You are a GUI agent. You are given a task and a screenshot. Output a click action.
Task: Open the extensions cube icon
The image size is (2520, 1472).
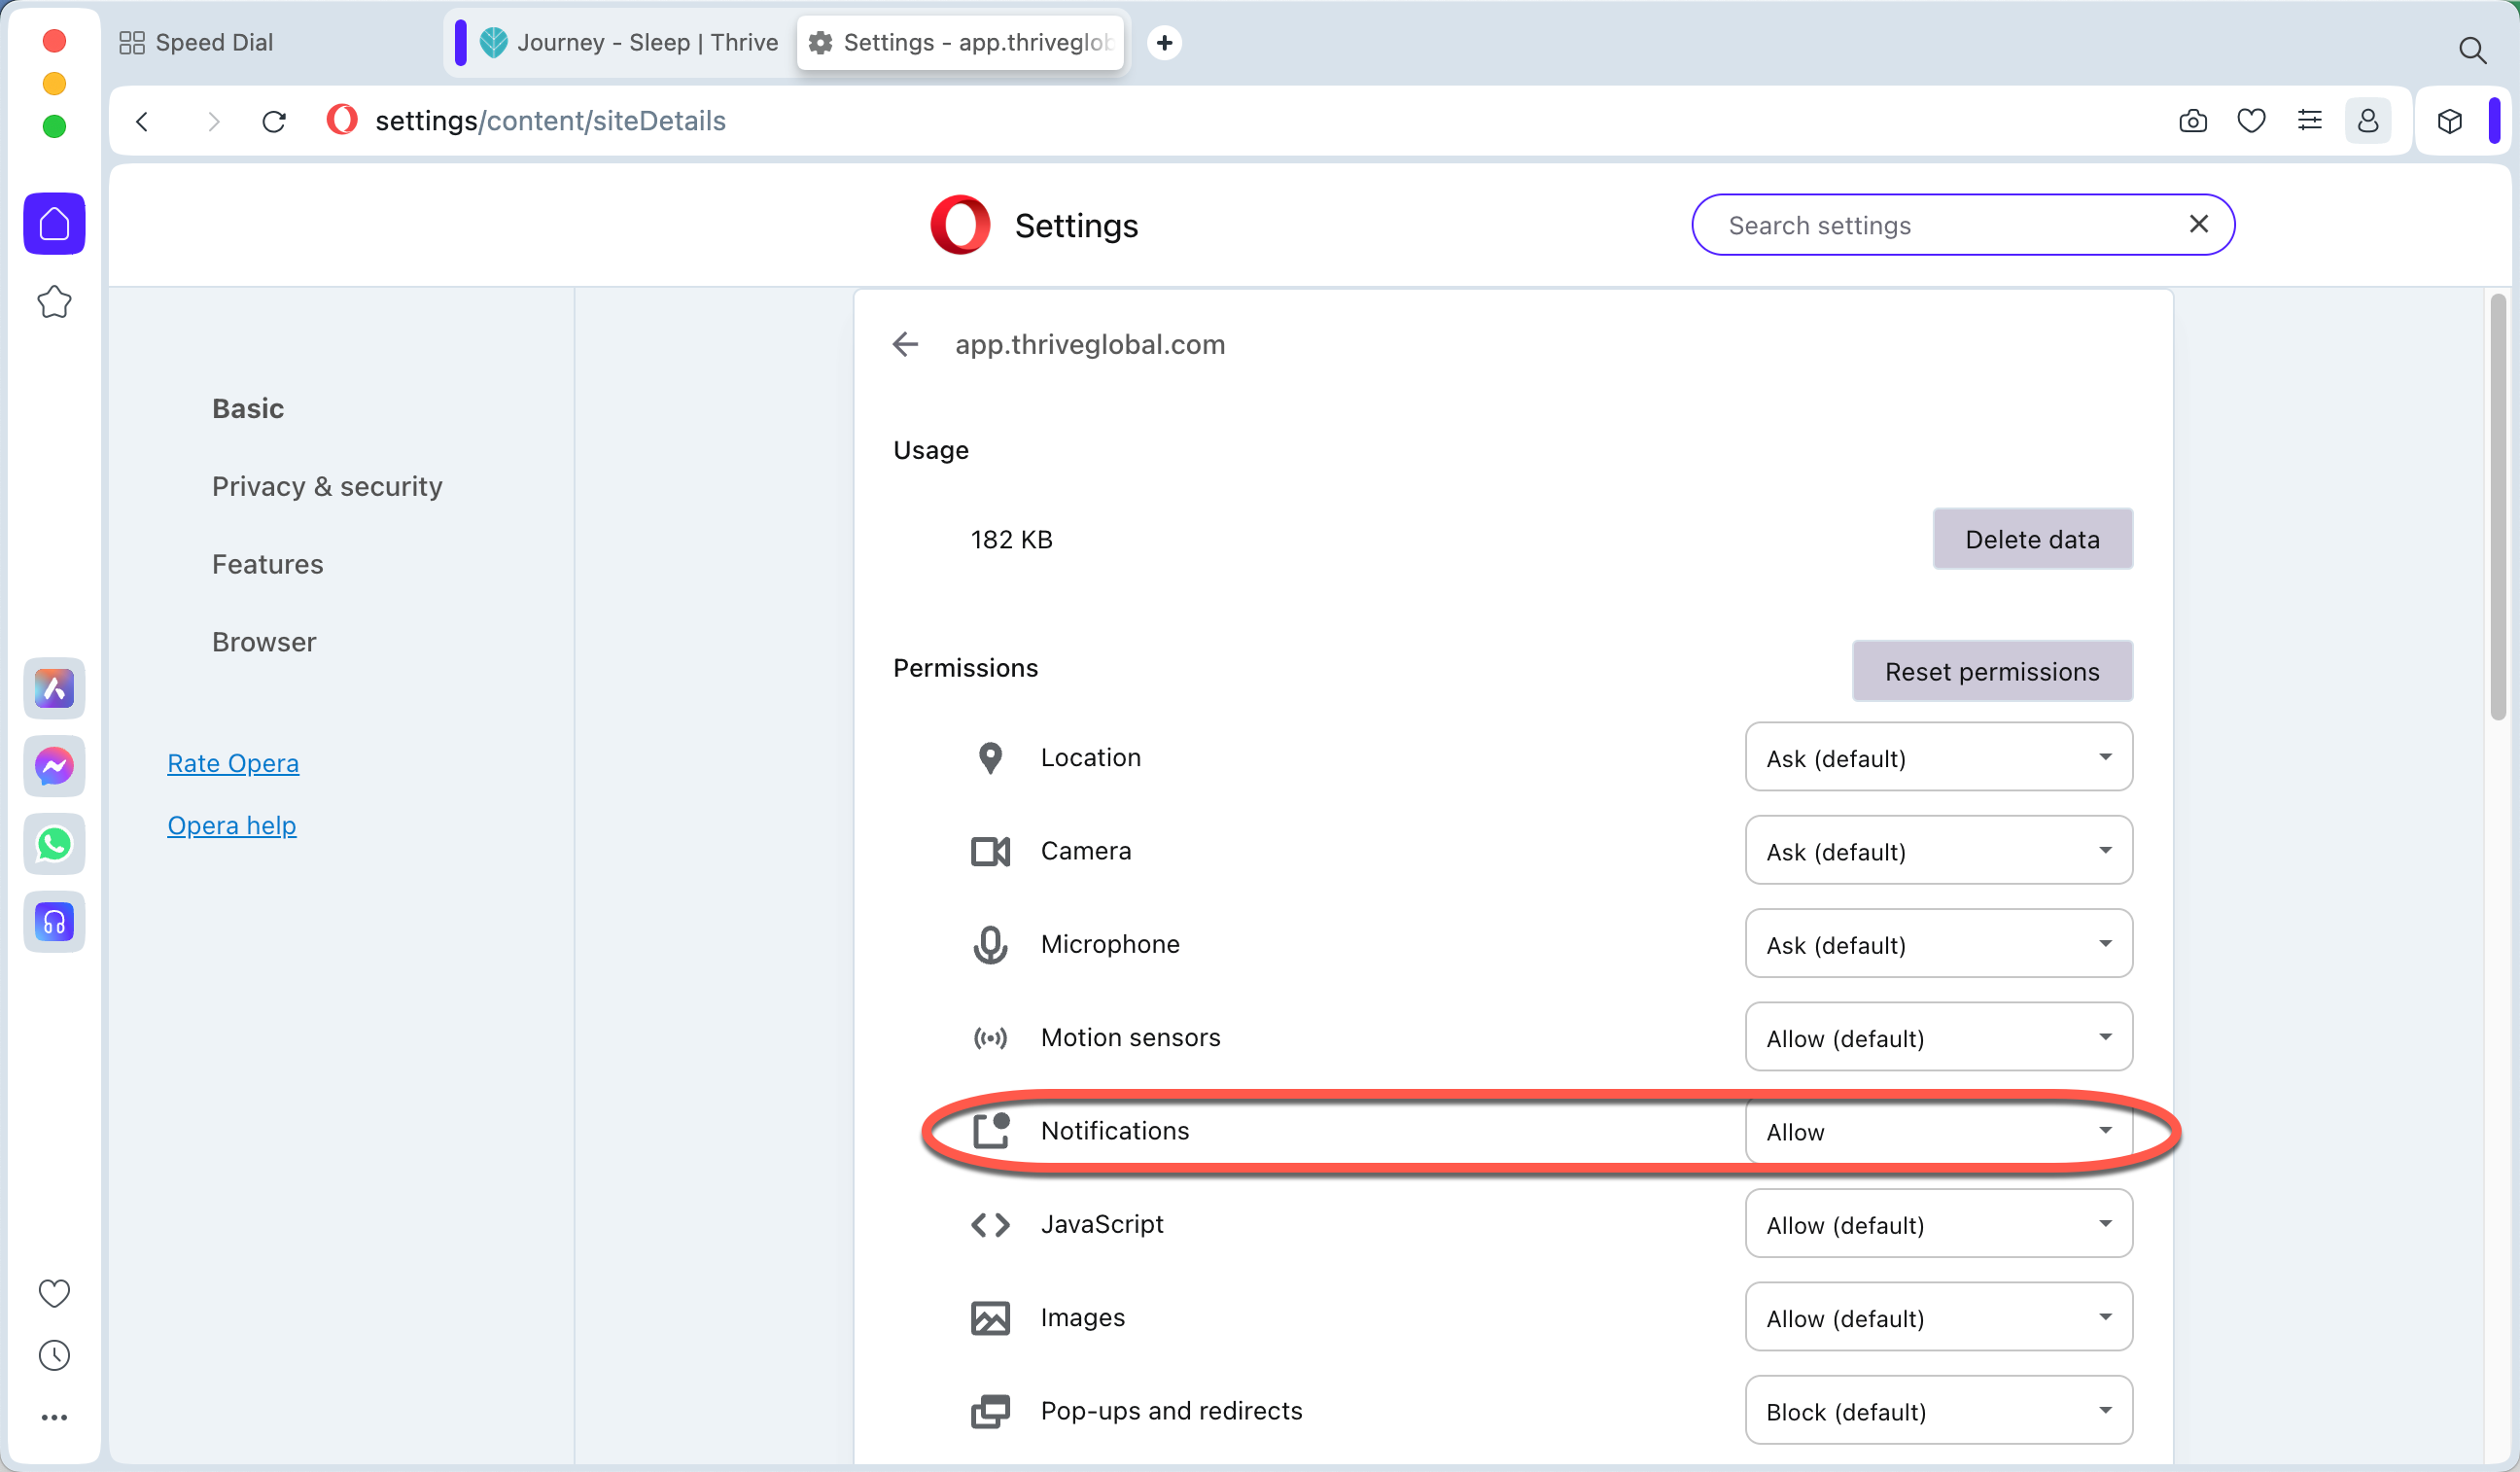(2449, 121)
